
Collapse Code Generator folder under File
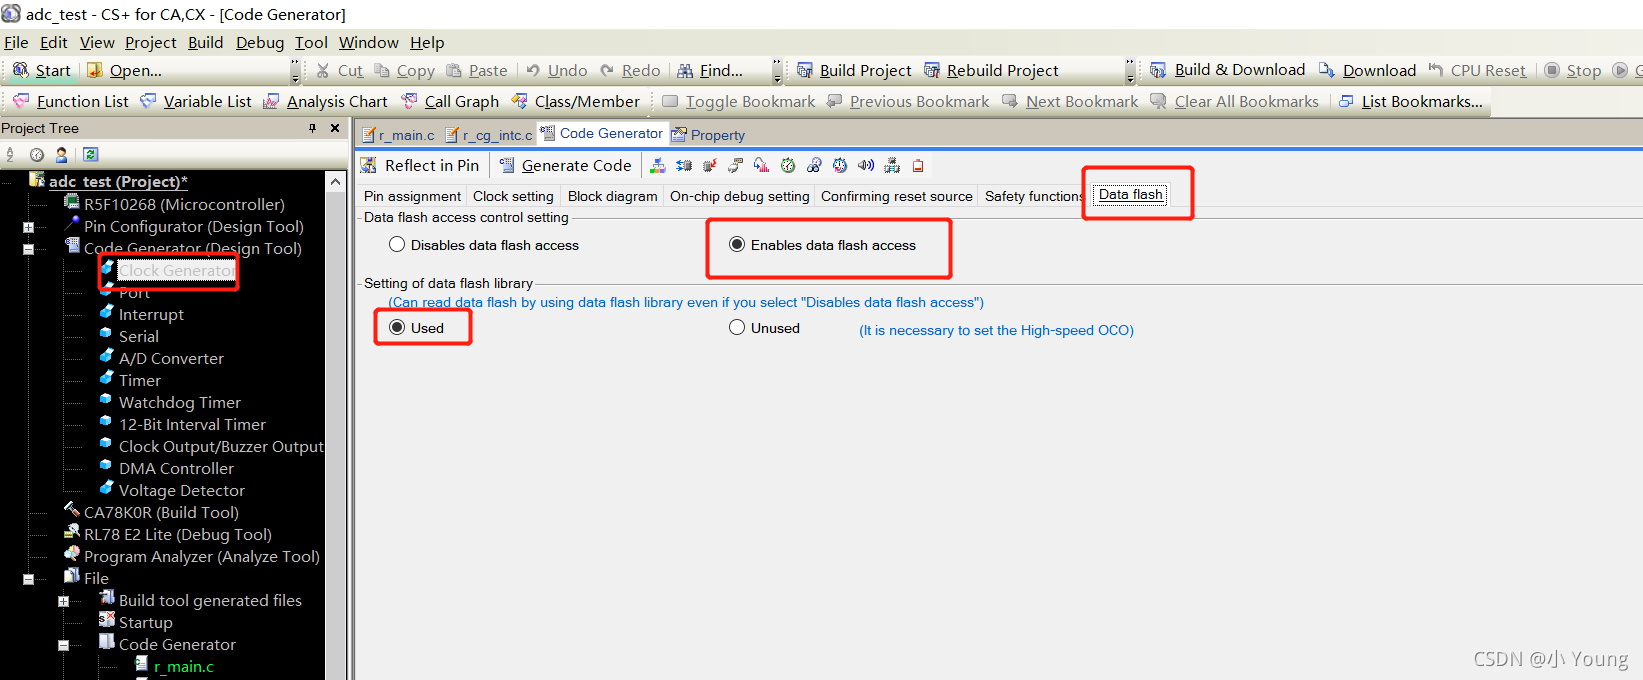pos(63,645)
